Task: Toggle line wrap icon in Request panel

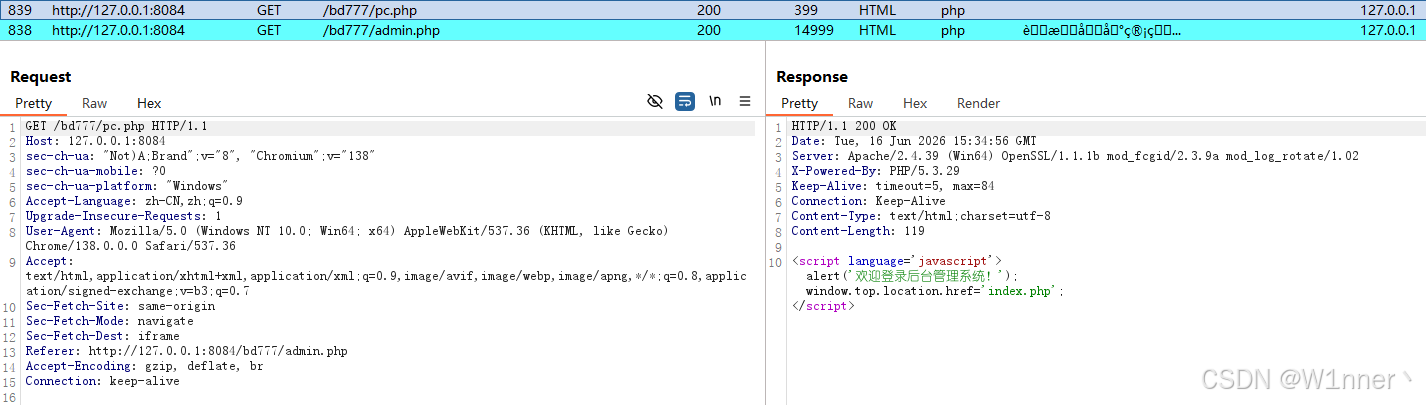Action: (685, 101)
